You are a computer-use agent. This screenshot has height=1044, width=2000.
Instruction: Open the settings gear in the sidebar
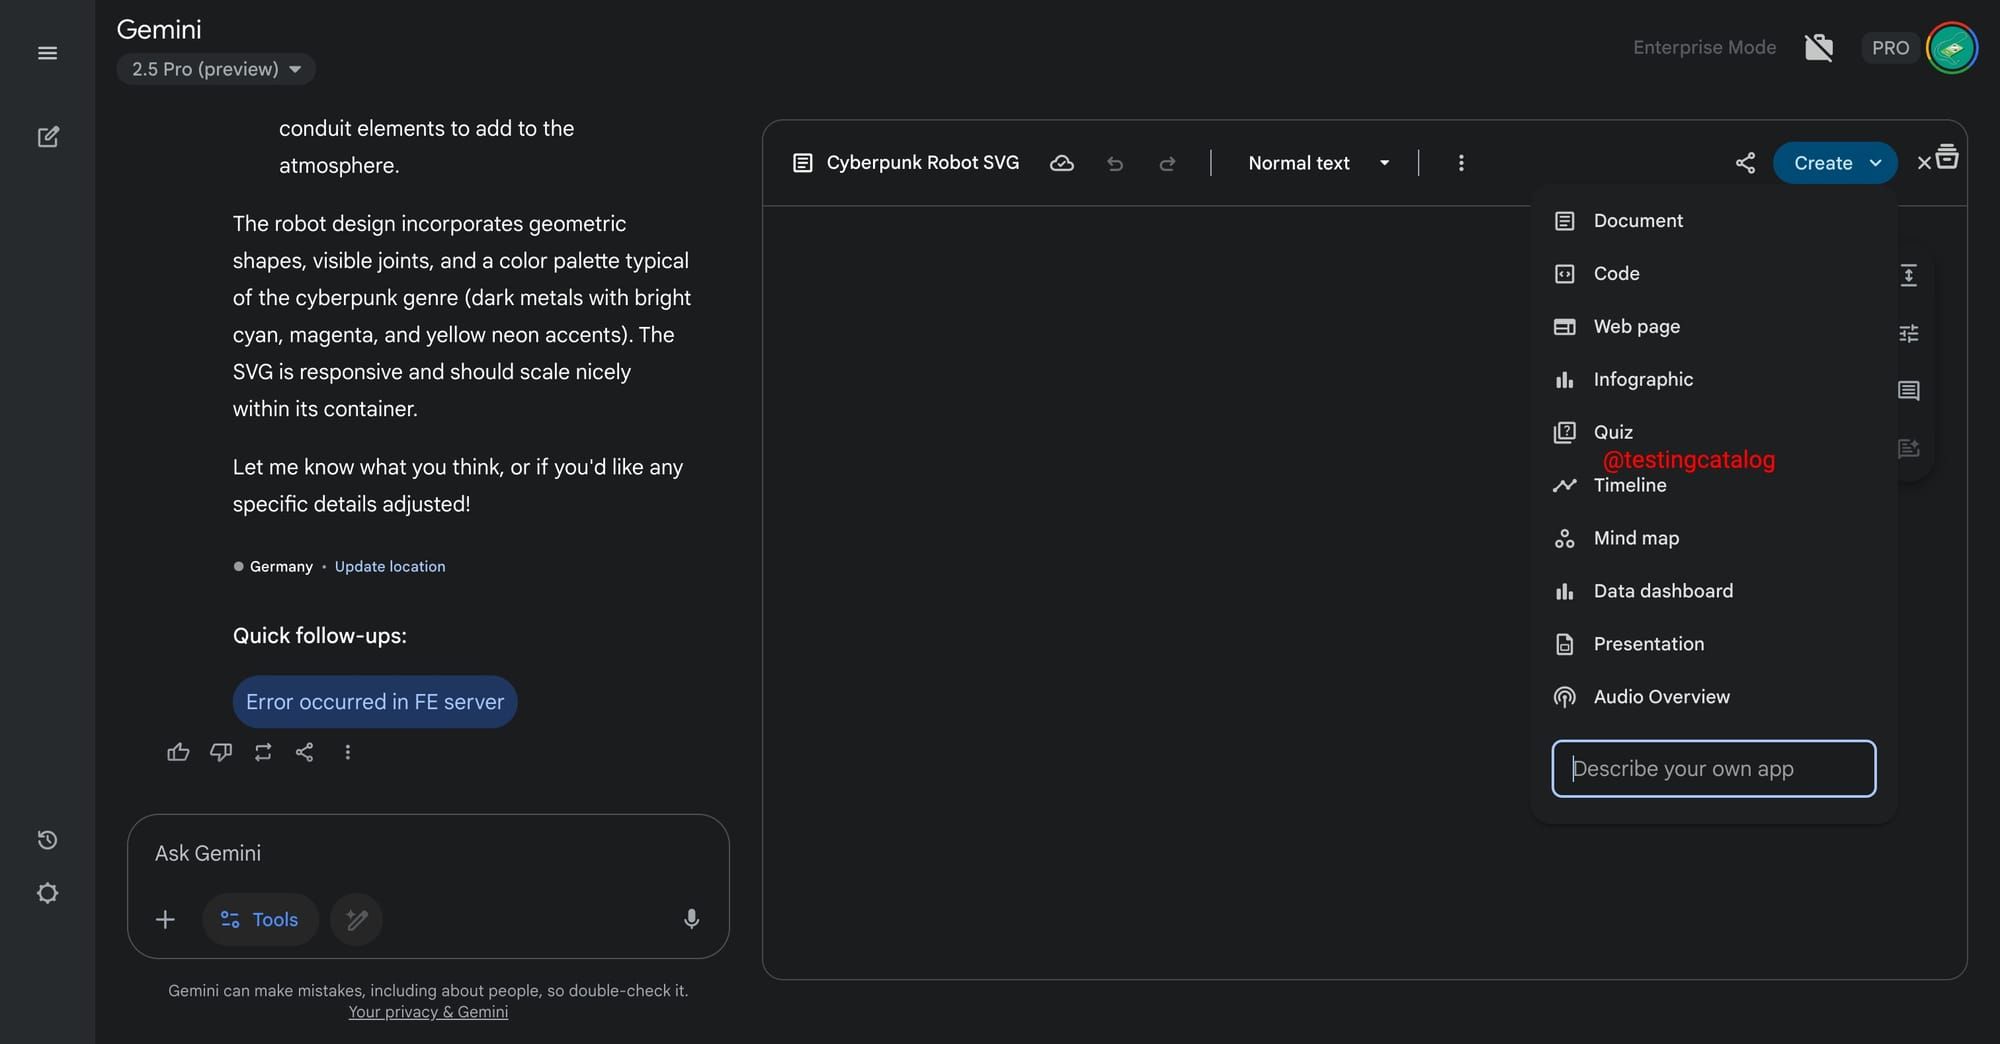click(47, 893)
